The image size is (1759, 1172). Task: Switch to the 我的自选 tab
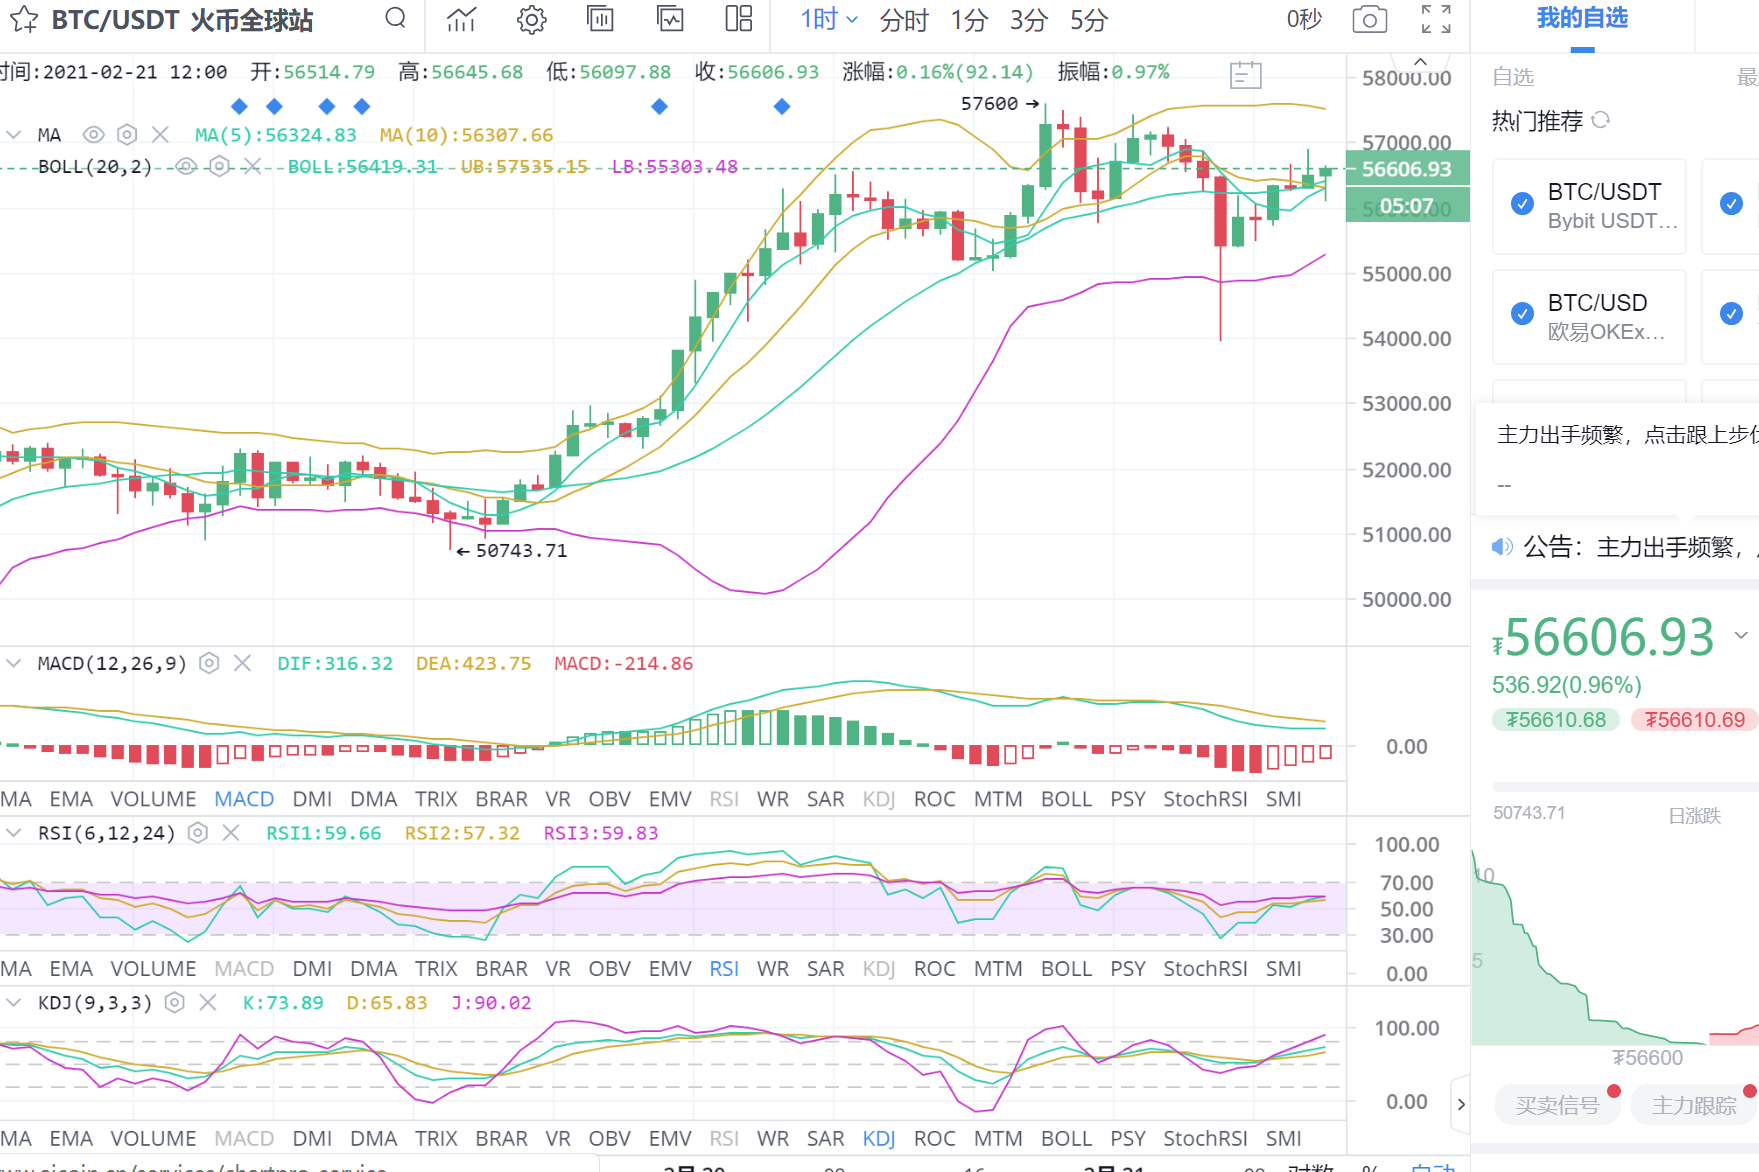1582,19
